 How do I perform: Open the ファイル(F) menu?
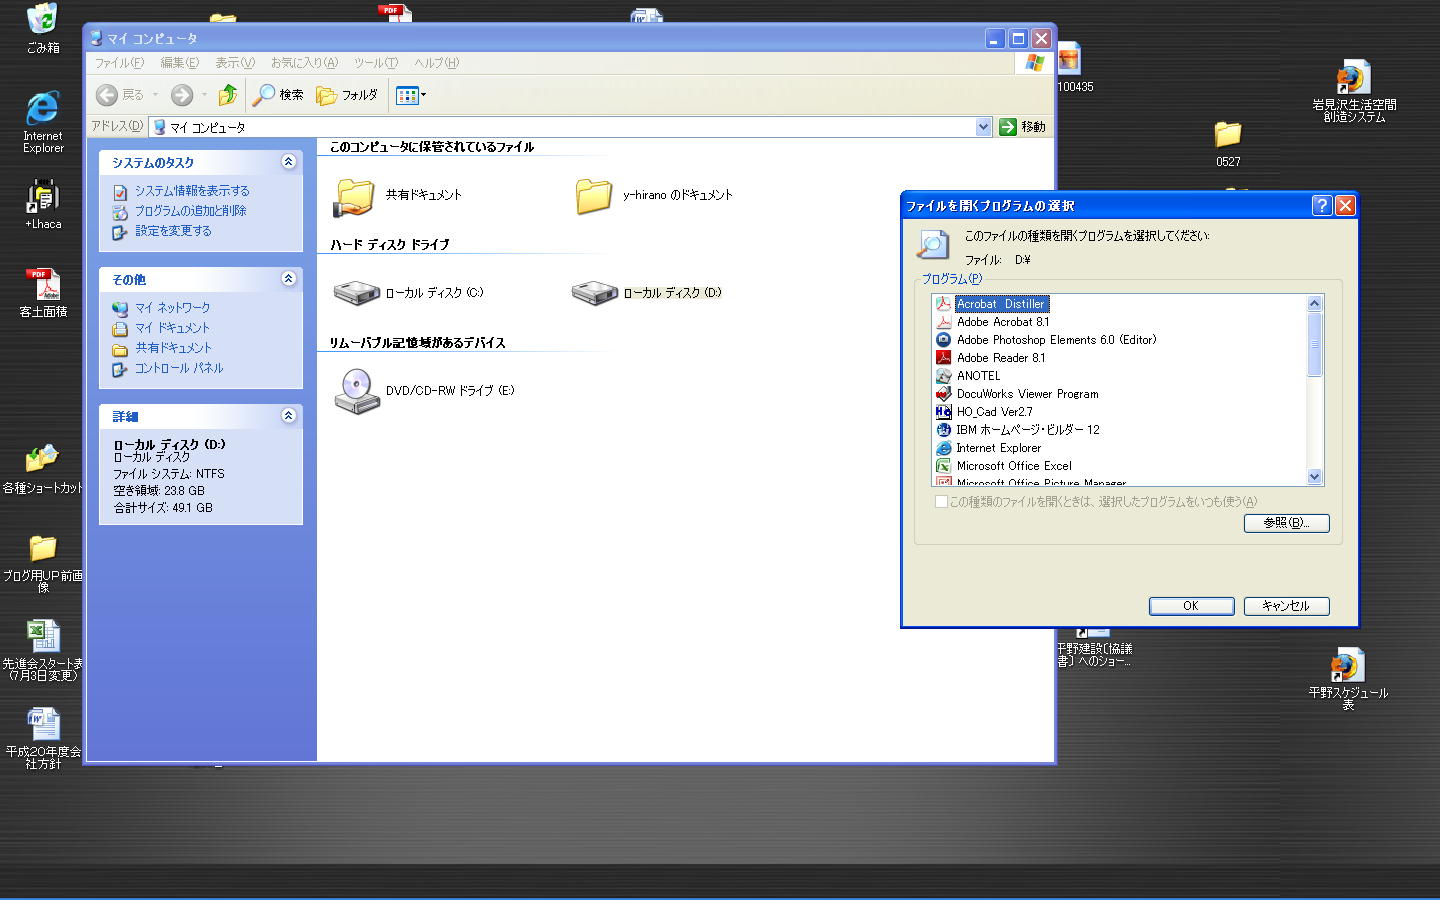click(119, 63)
